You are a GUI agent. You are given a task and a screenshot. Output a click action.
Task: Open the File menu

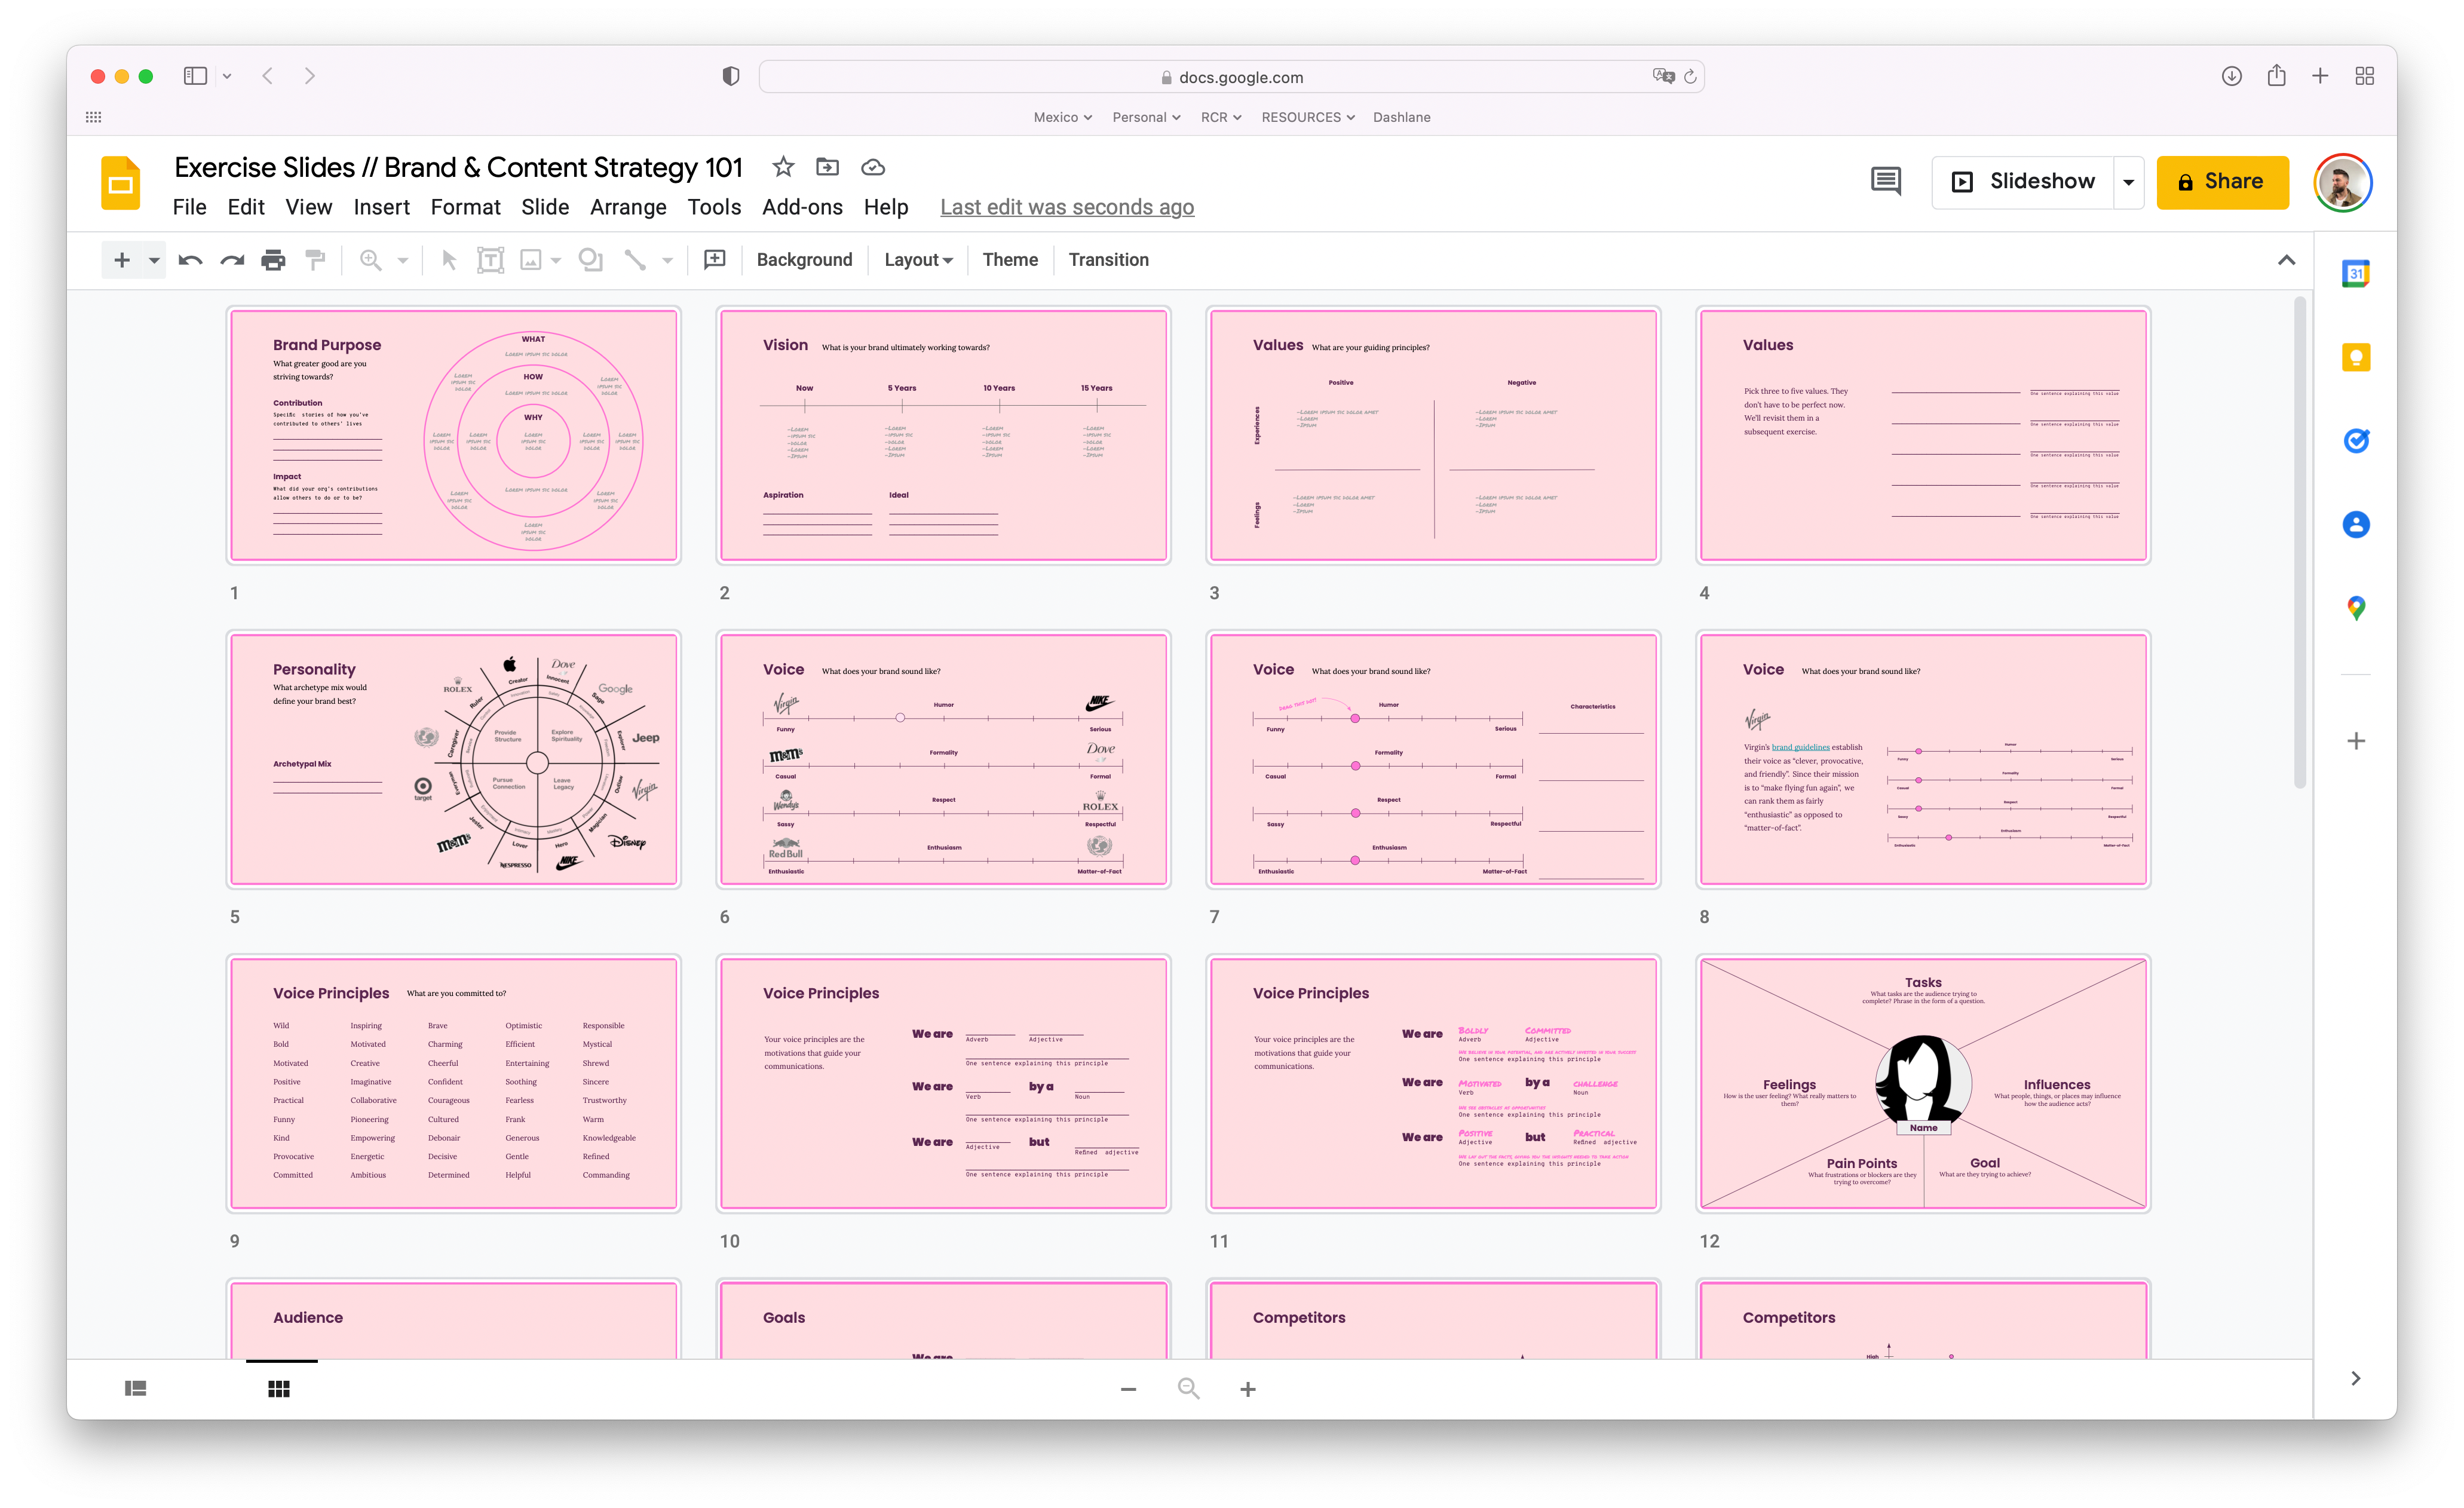(189, 207)
